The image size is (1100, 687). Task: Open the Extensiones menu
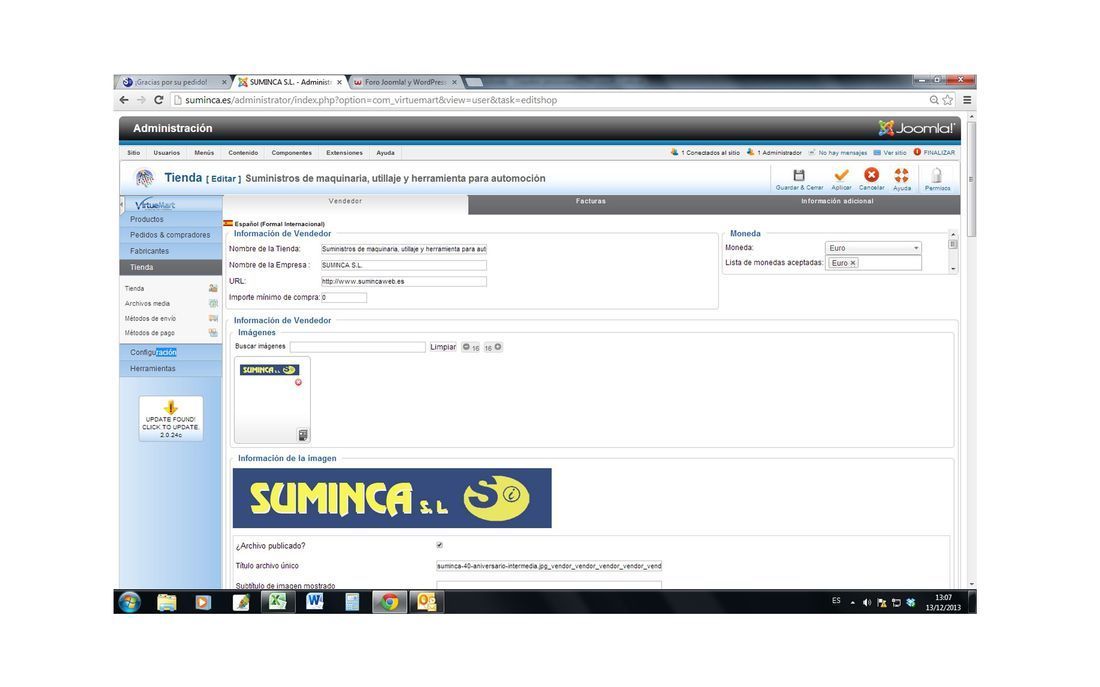(344, 152)
